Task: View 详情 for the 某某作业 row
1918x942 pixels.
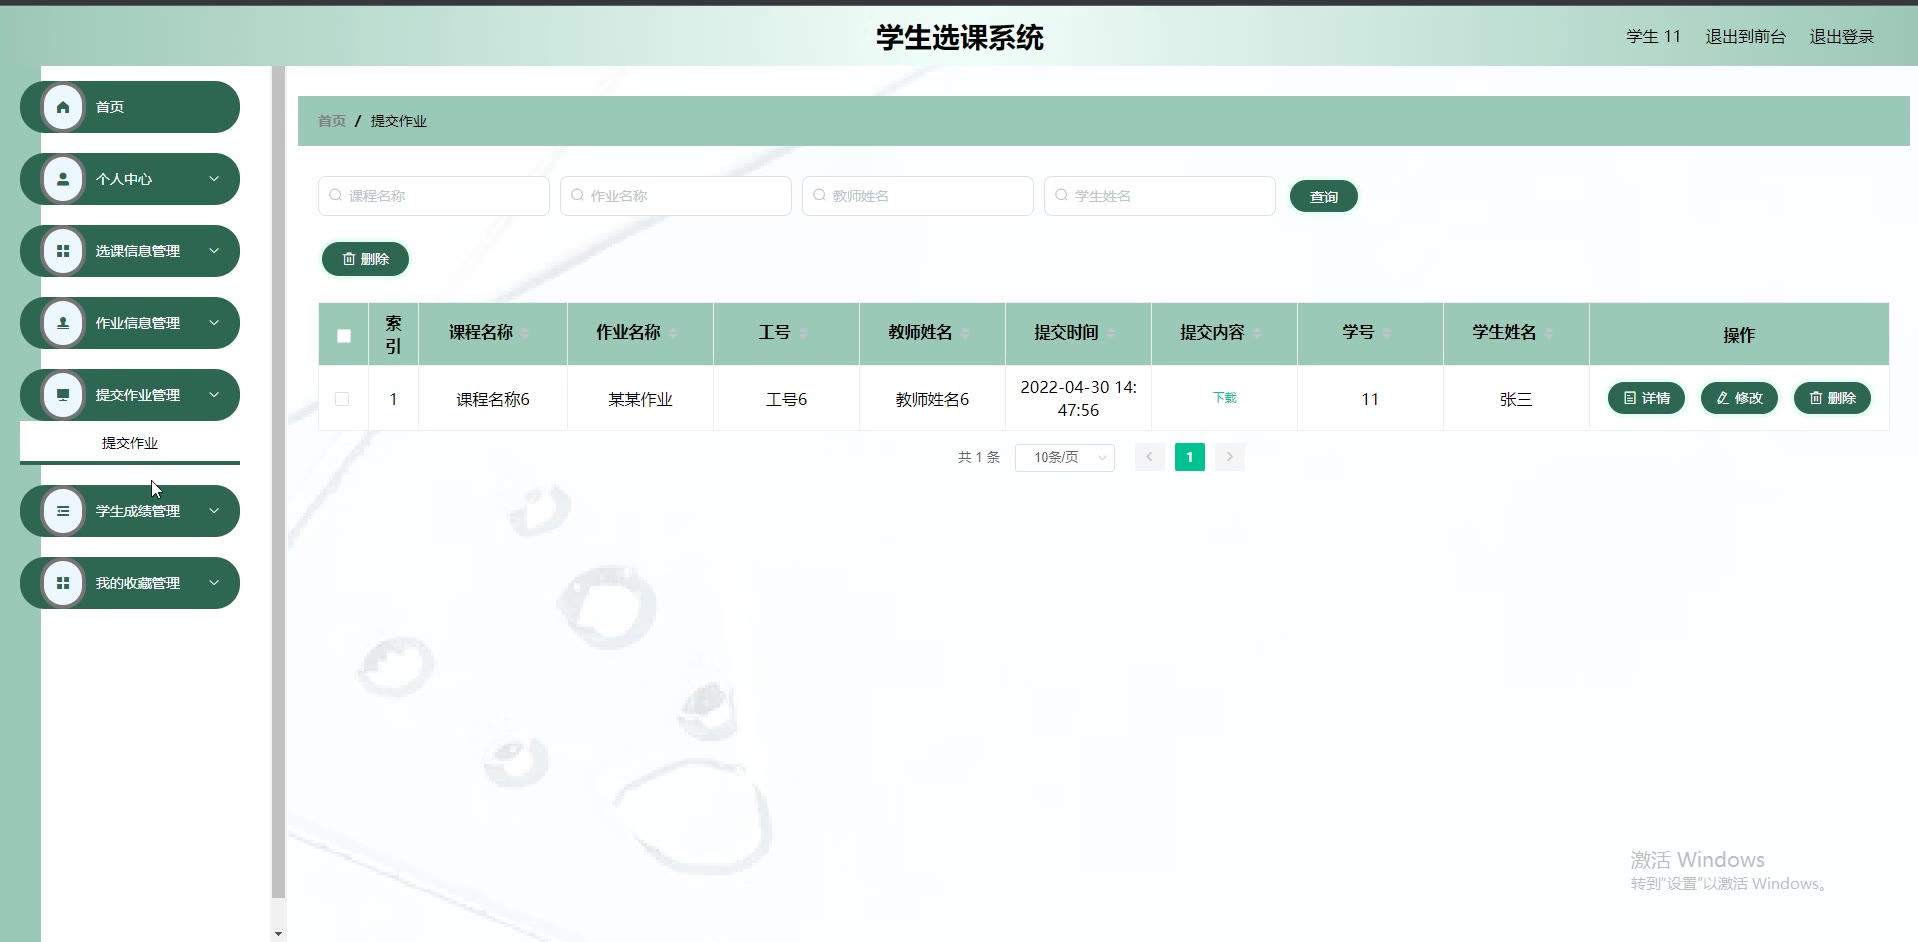Action: [x=1646, y=398]
